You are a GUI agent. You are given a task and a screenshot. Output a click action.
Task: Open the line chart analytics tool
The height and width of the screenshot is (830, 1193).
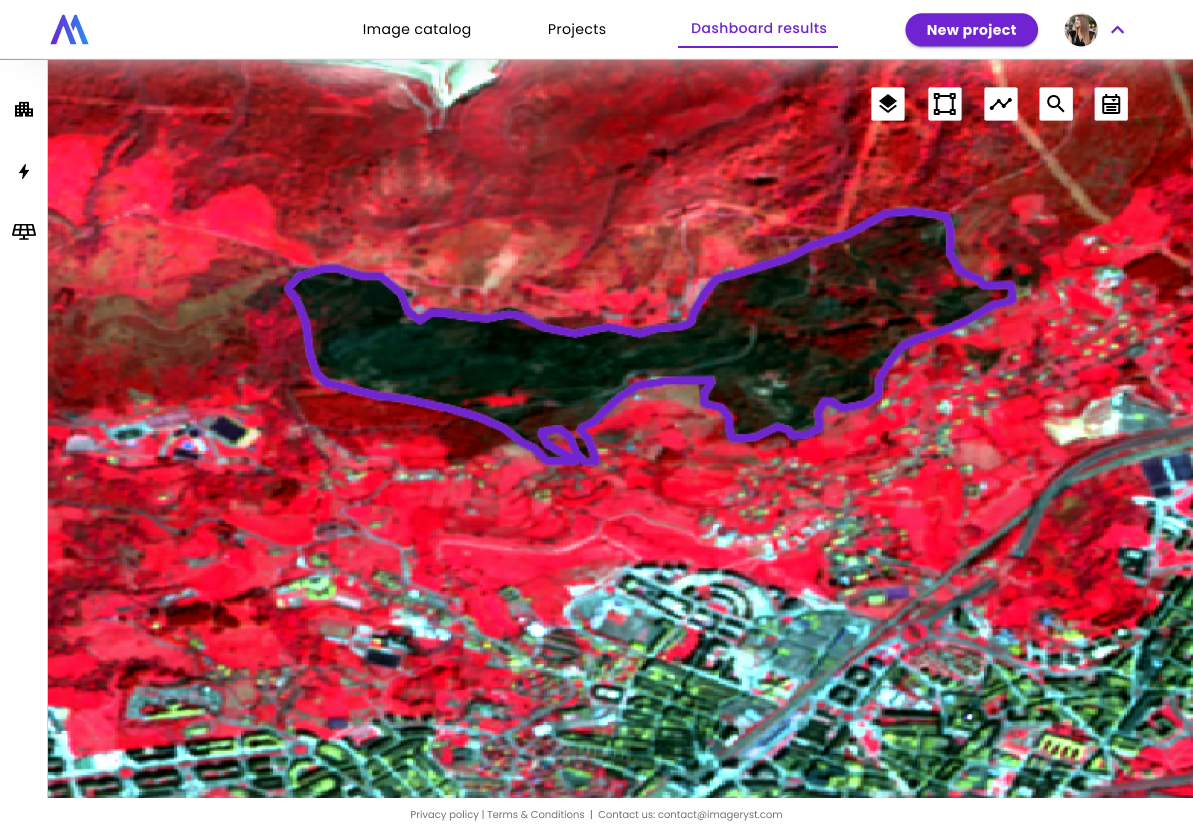(1000, 104)
